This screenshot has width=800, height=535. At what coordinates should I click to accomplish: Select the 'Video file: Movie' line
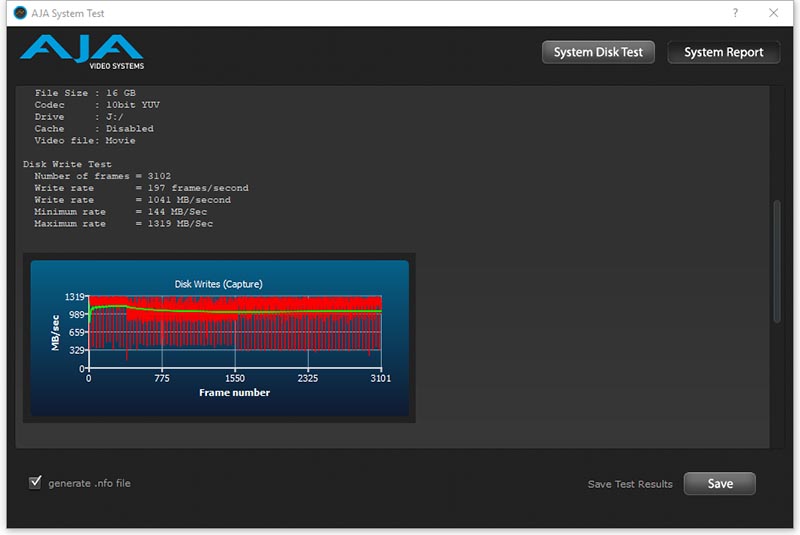85,140
